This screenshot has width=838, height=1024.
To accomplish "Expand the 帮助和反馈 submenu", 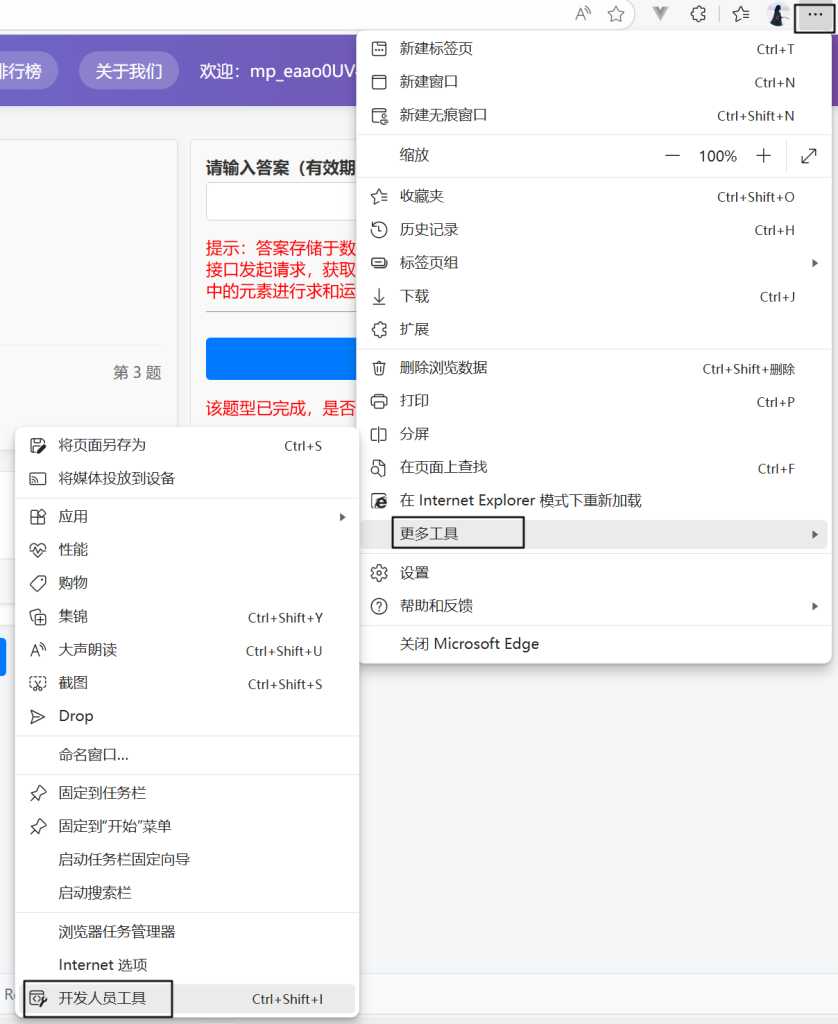I will [594, 606].
